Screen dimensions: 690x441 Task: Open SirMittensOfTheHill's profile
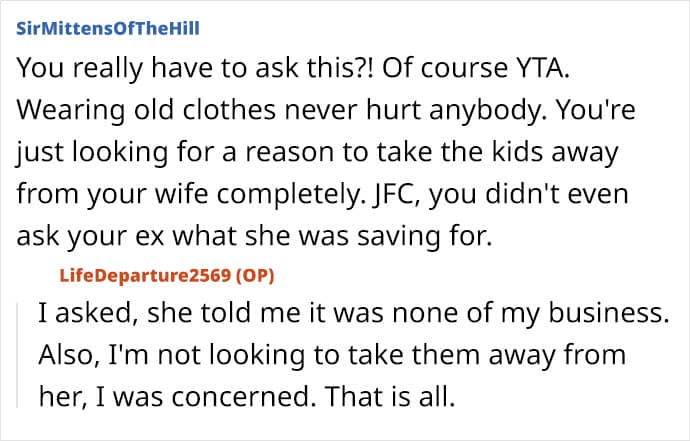[x=108, y=29]
